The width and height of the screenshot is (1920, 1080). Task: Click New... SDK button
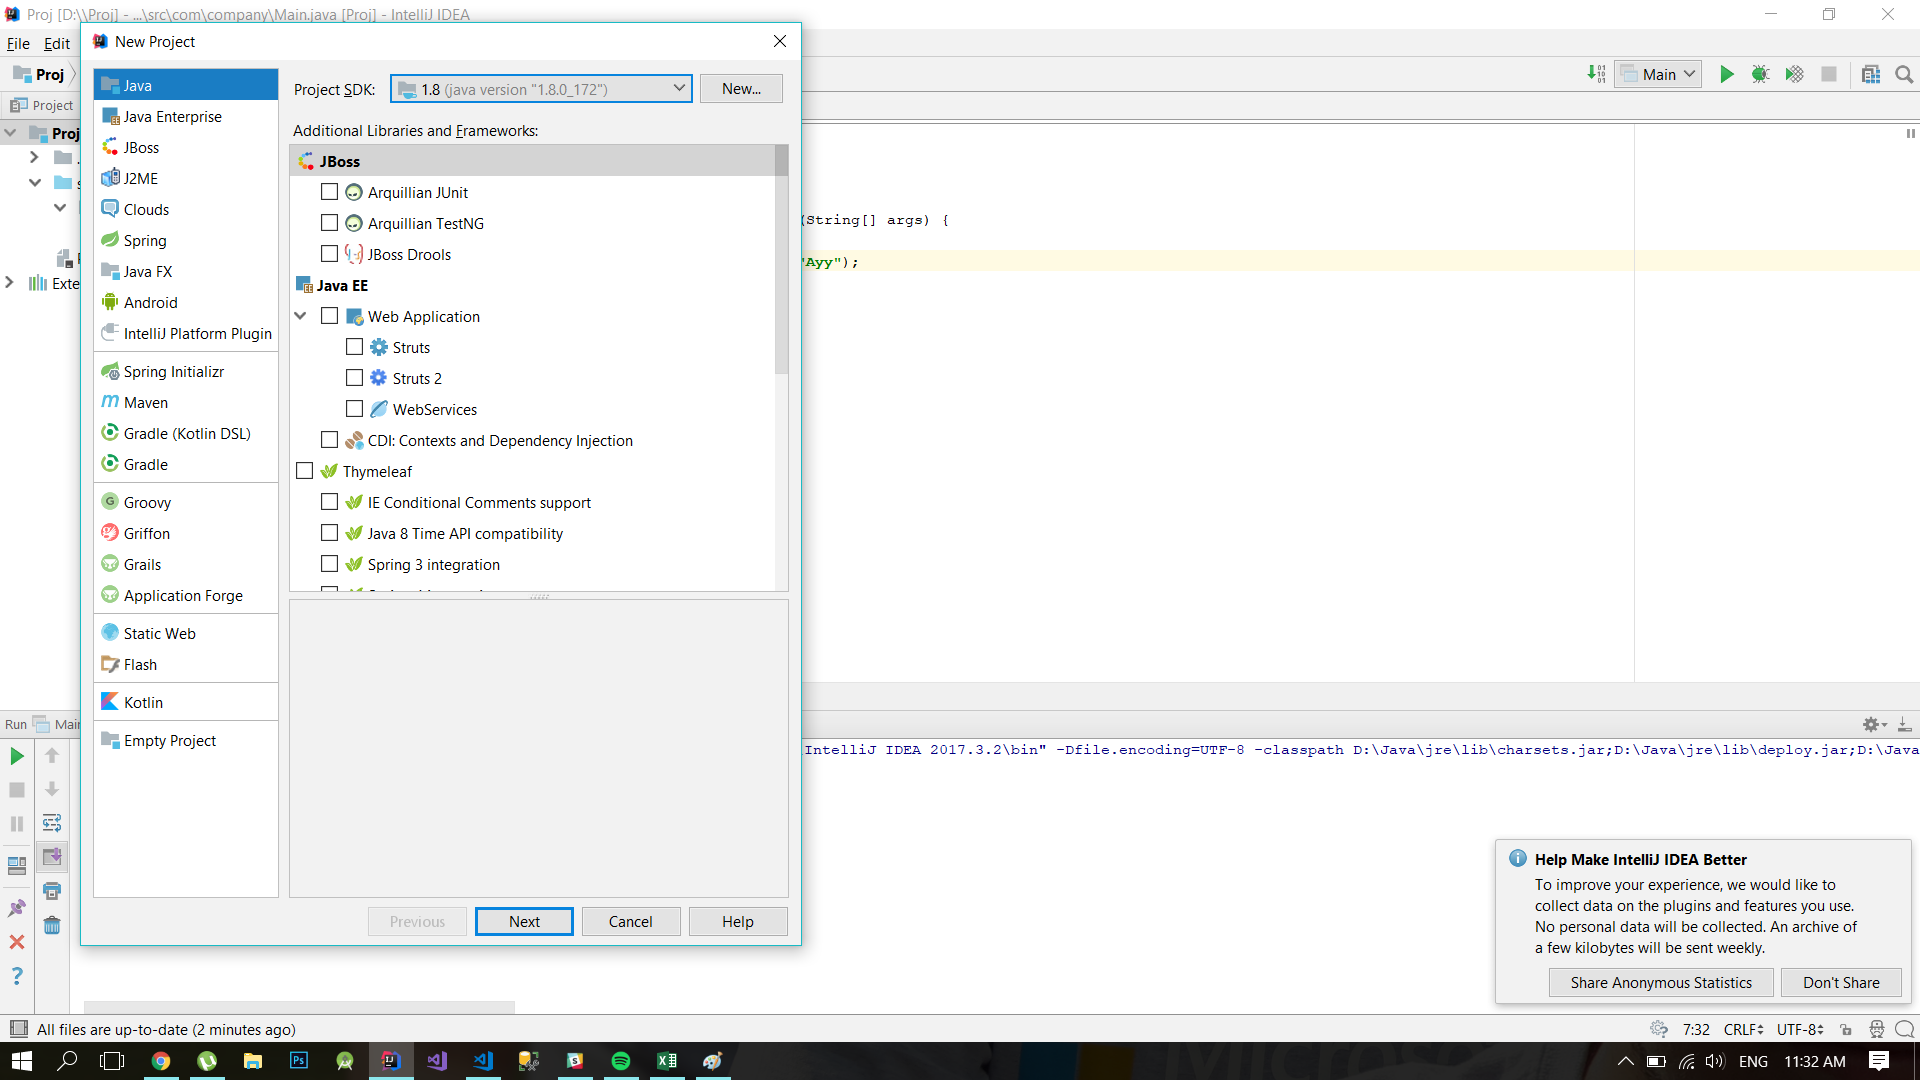[741, 88]
